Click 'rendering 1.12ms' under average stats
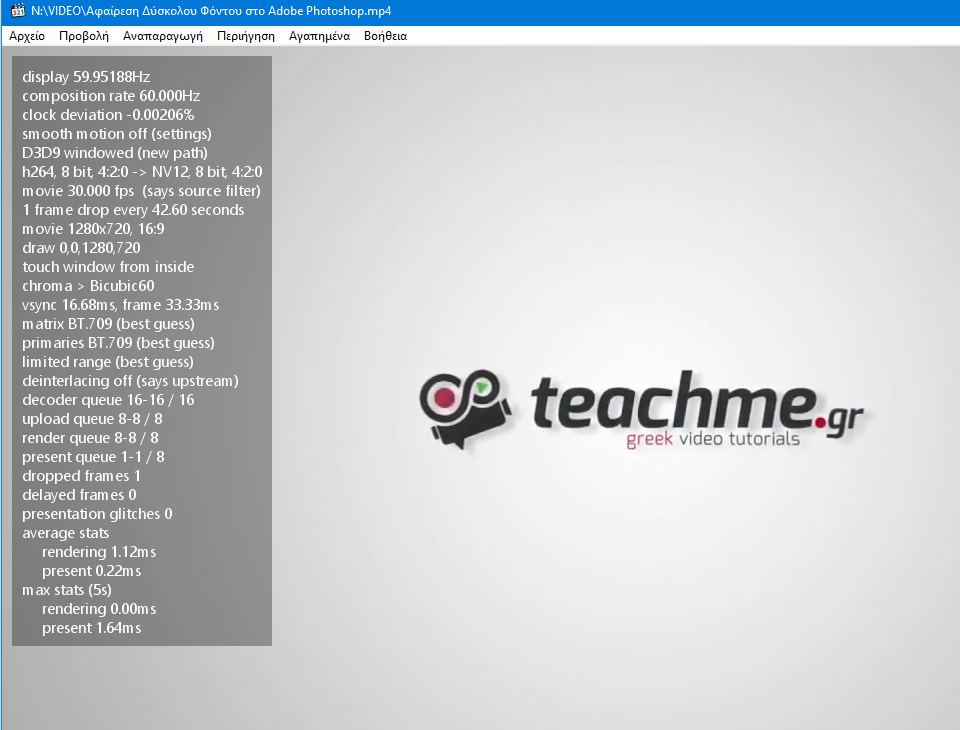Screen dimensions: 960x730 pos(99,552)
